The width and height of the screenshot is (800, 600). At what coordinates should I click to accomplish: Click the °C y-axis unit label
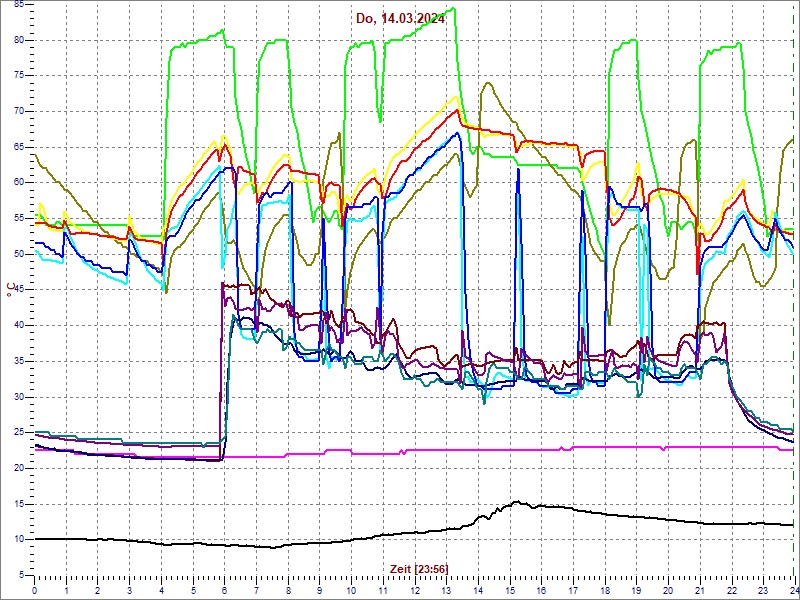tap(11, 290)
